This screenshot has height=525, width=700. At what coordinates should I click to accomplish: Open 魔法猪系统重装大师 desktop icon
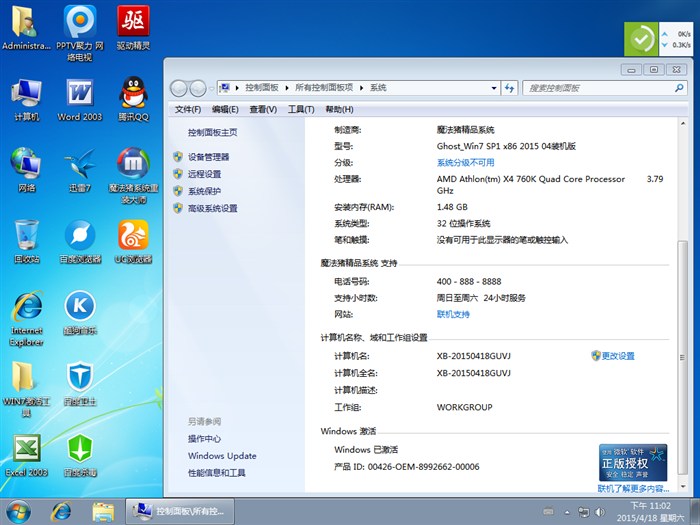coord(133,175)
